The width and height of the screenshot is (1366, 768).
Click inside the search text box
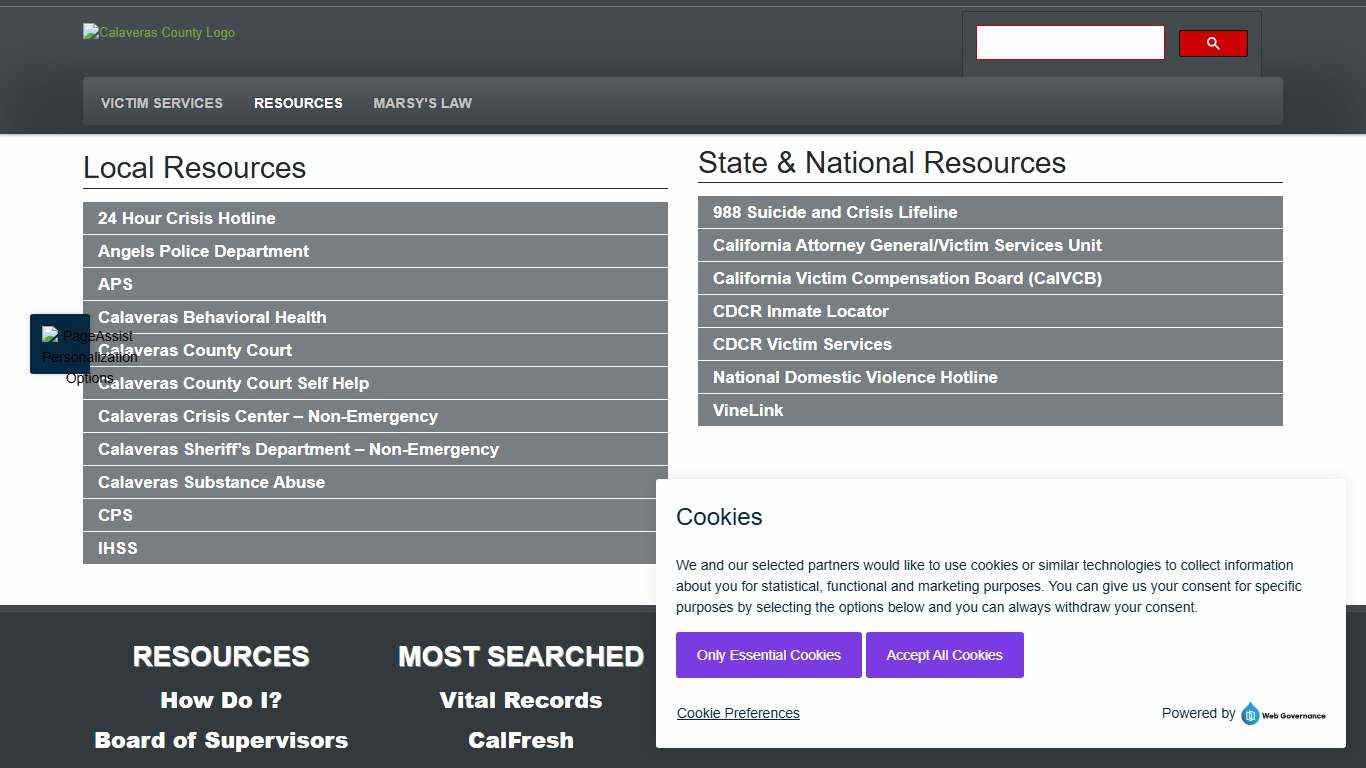tap(1069, 42)
